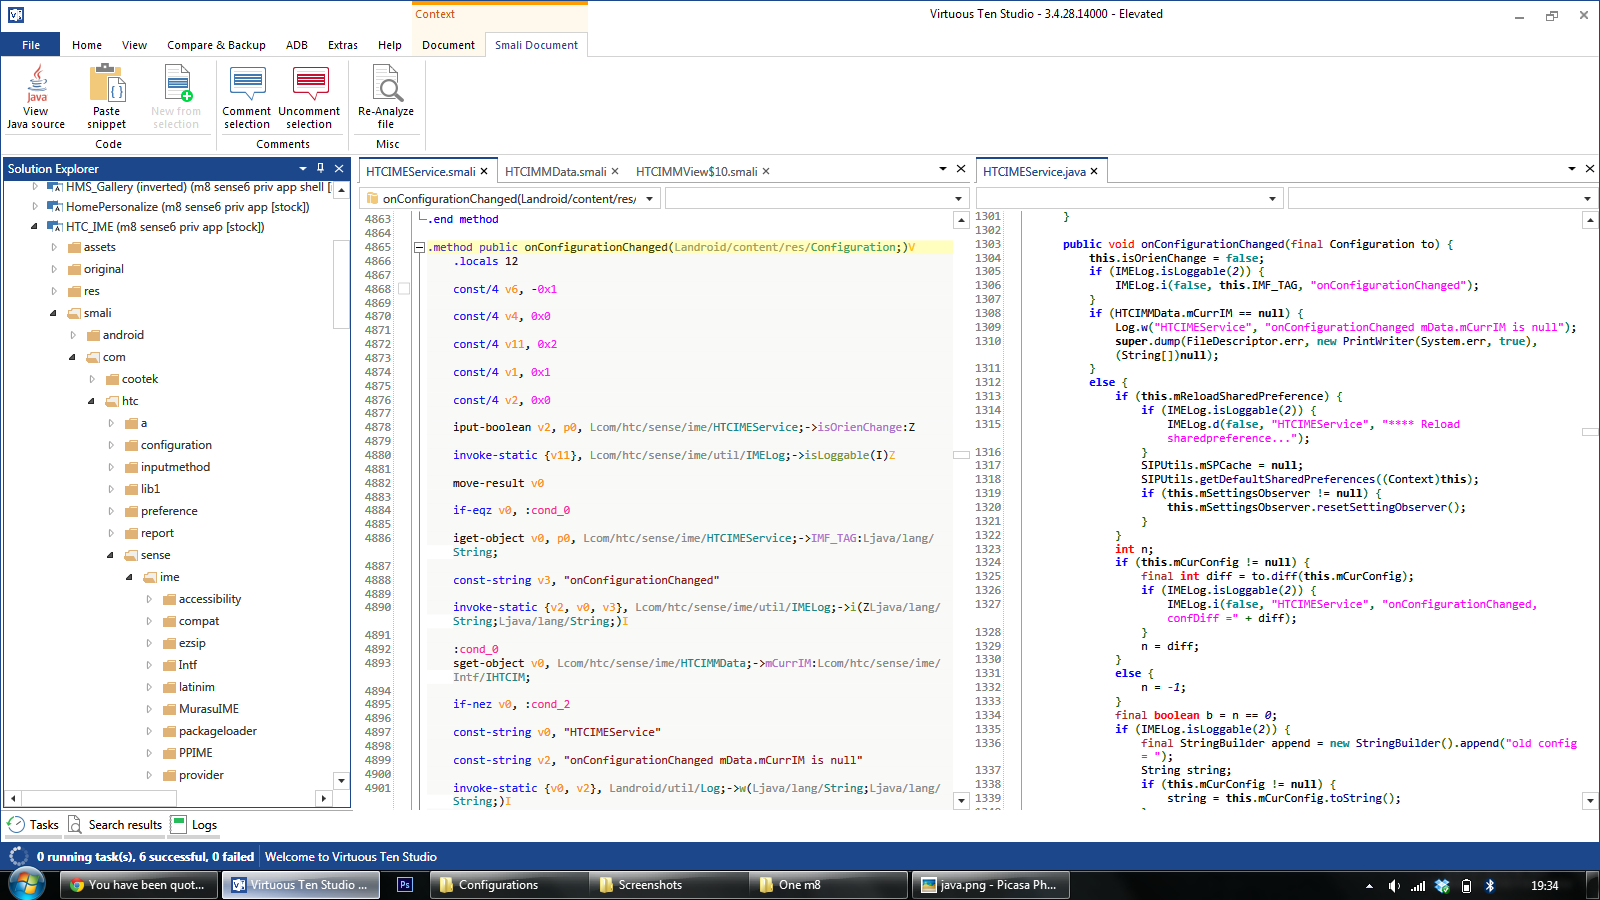The width and height of the screenshot is (1600, 900).
Task: Open the Logs panel
Action: 194,825
